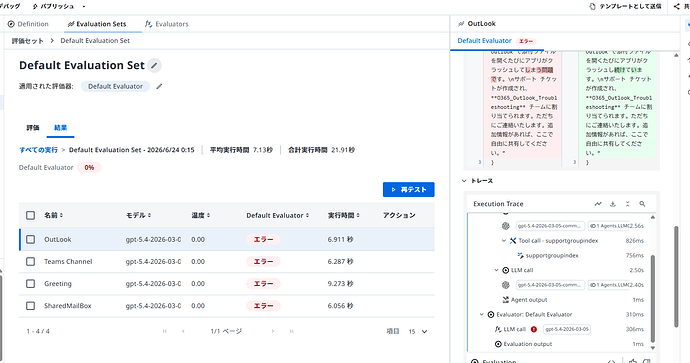Click the right panel's outer scrollbar
The height and width of the screenshot is (363, 690).
[676, 277]
